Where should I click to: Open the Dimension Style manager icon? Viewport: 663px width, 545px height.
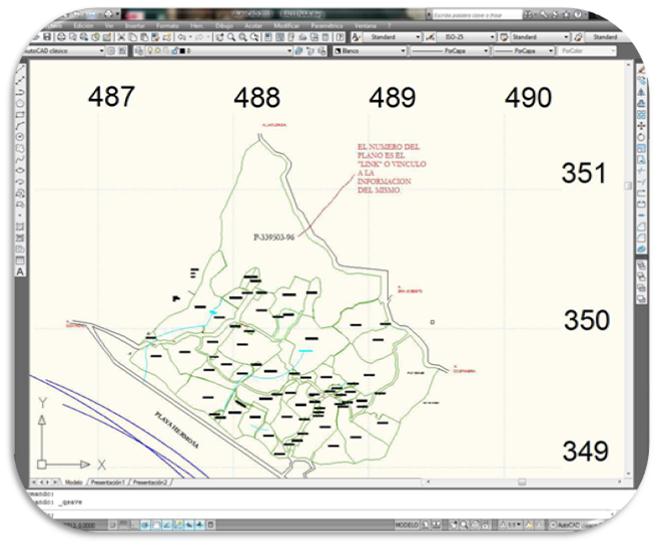coord(430,37)
